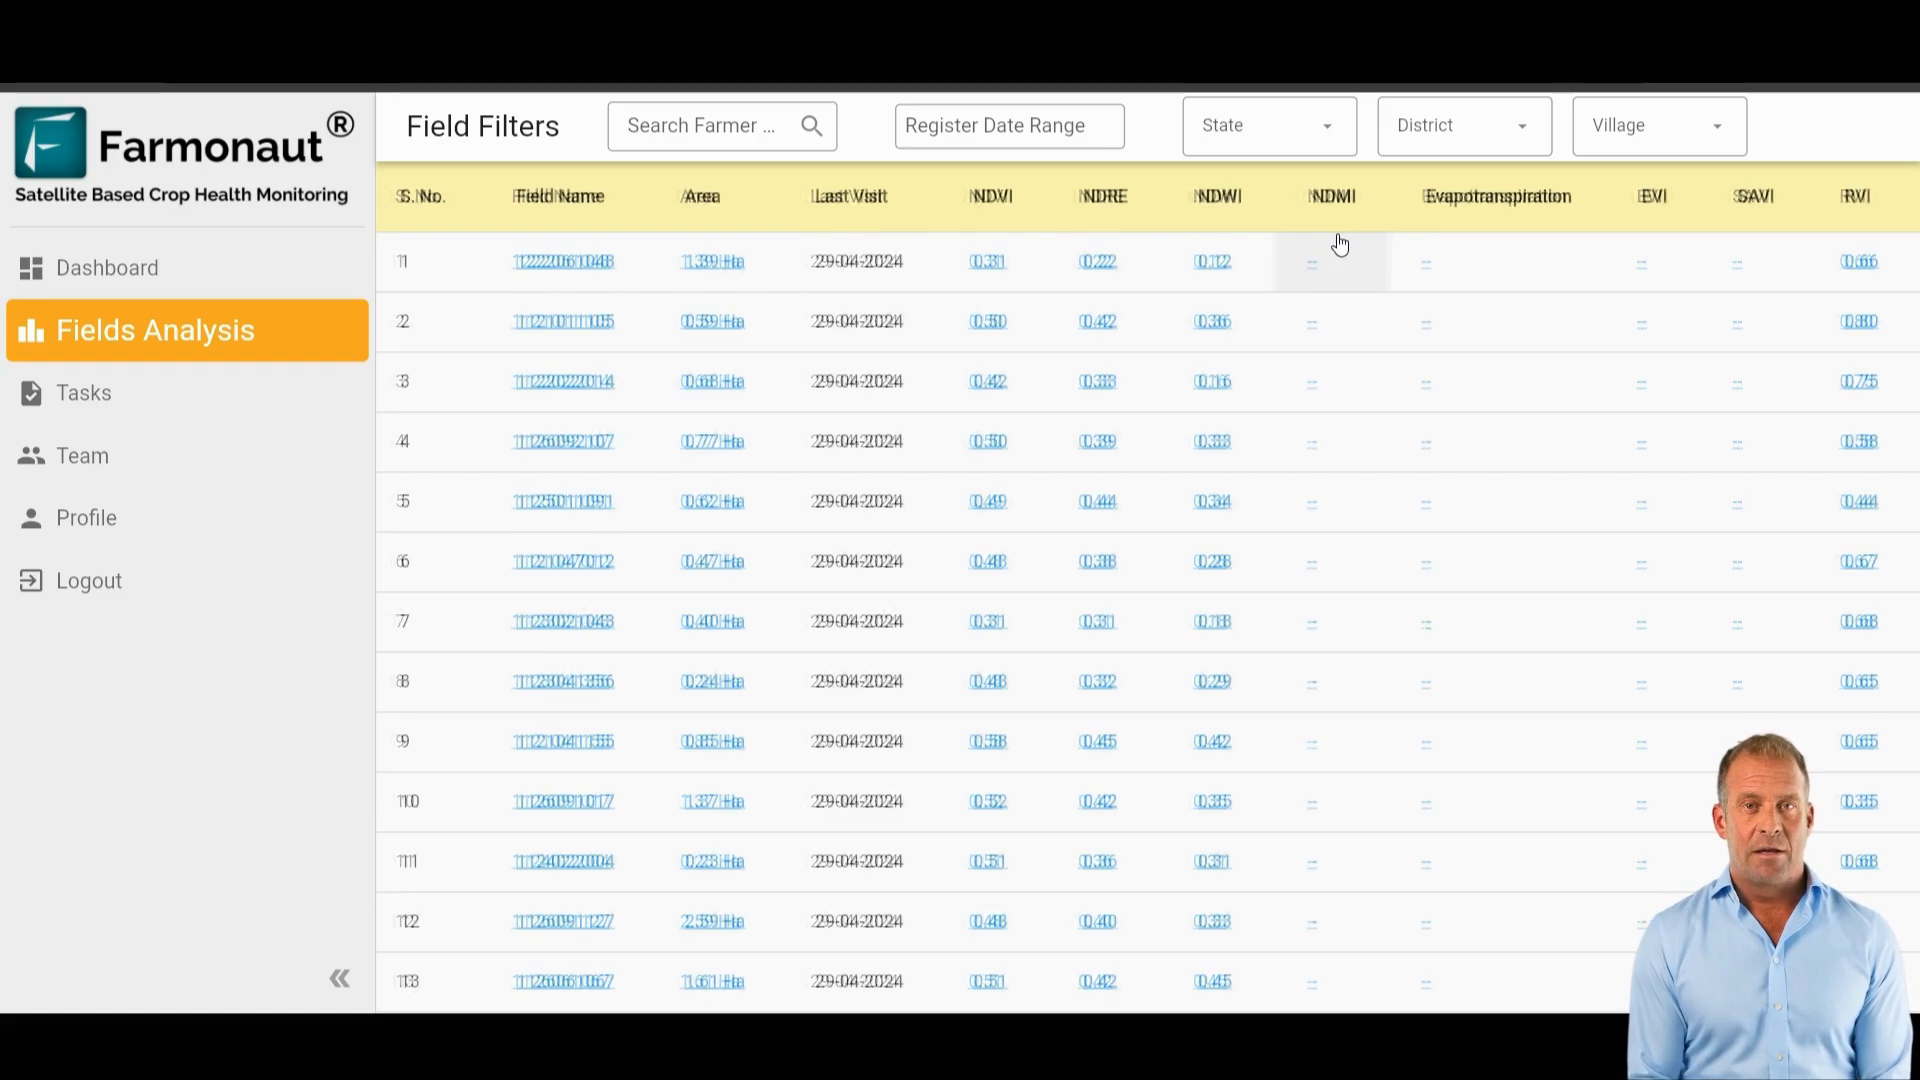Open the field name link in row 10
The image size is (1920, 1080).
563,802
